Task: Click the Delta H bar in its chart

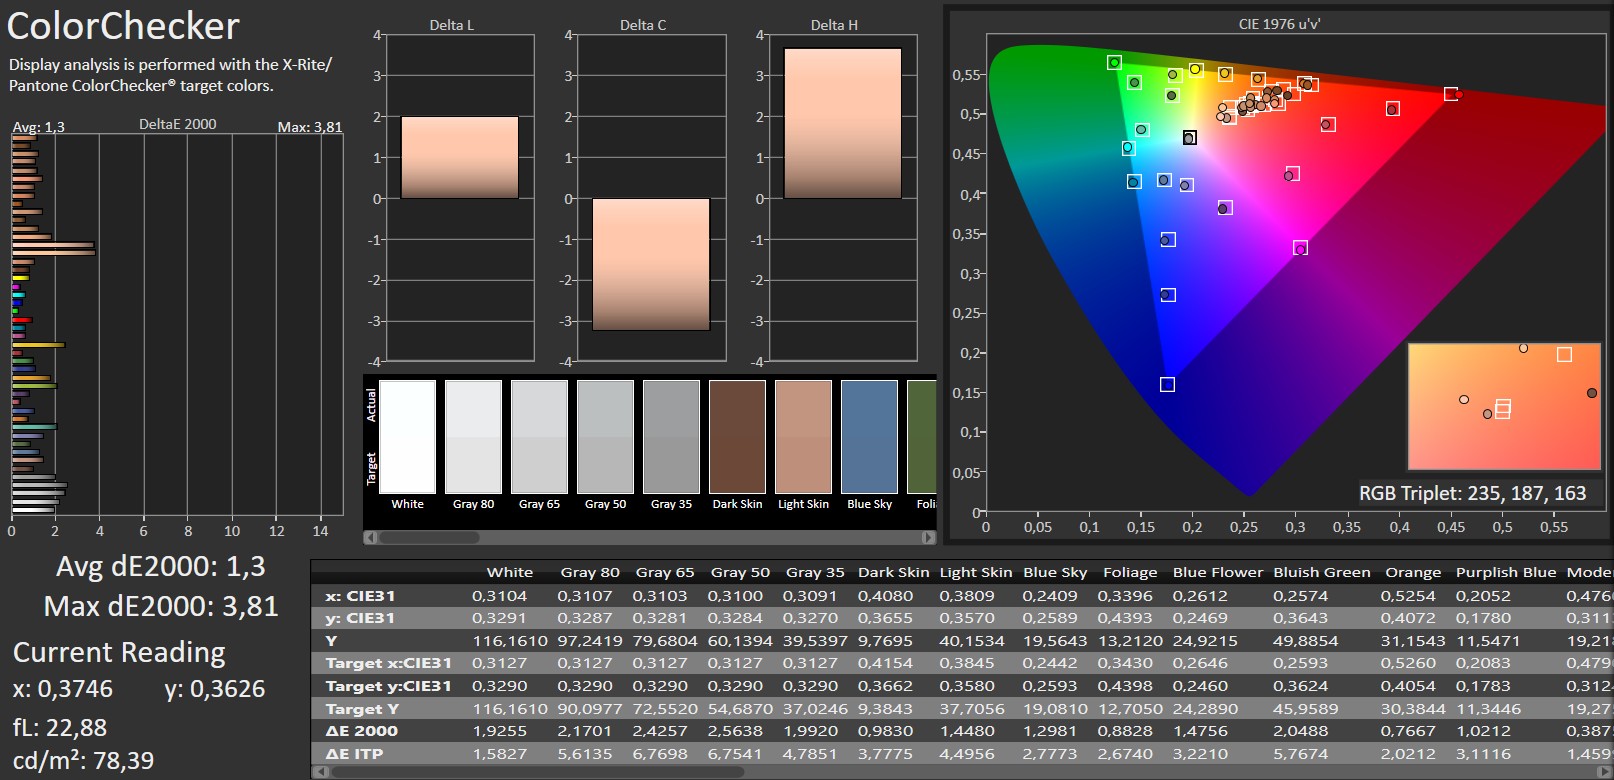Action: [842, 123]
